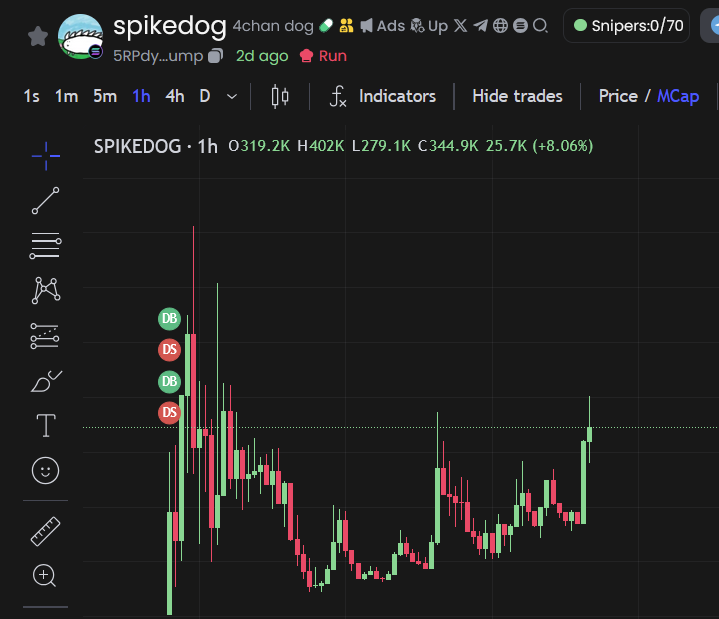This screenshot has height=619, width=719.
Task: Click the upper red DS trade marker
Action: 169,350
